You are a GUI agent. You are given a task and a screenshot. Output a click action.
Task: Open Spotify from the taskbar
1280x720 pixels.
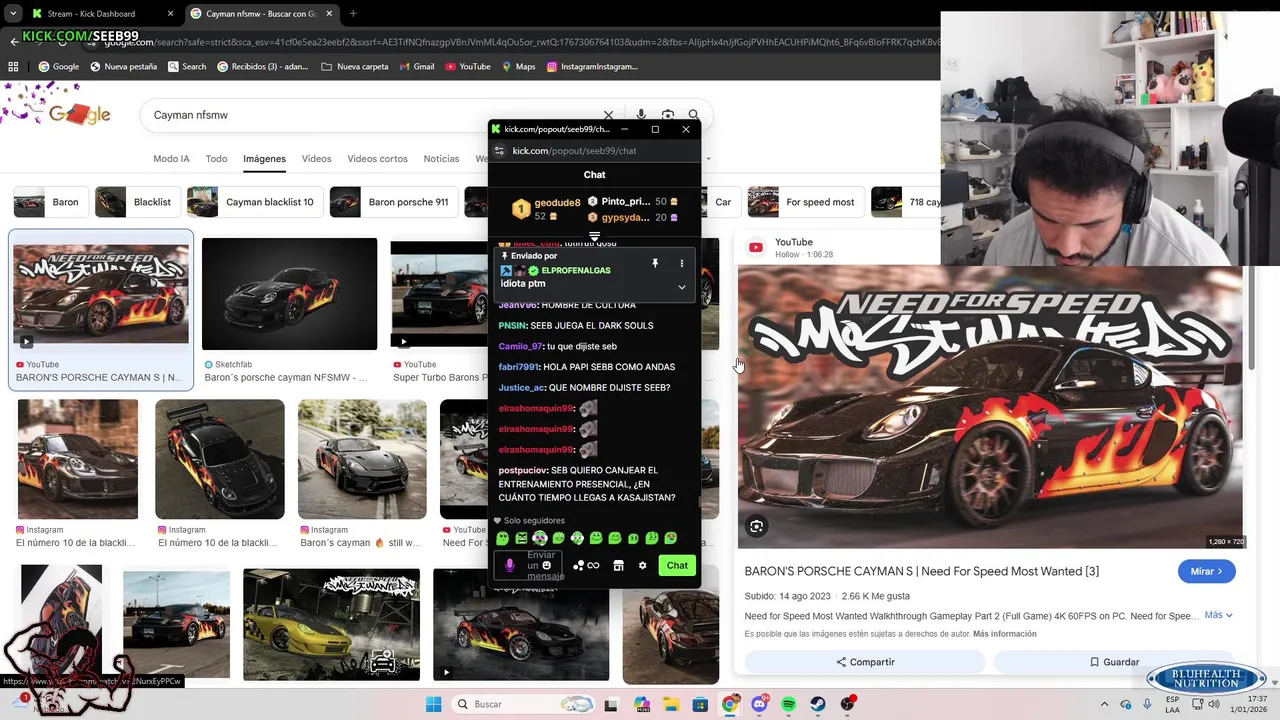click(789, 704)
